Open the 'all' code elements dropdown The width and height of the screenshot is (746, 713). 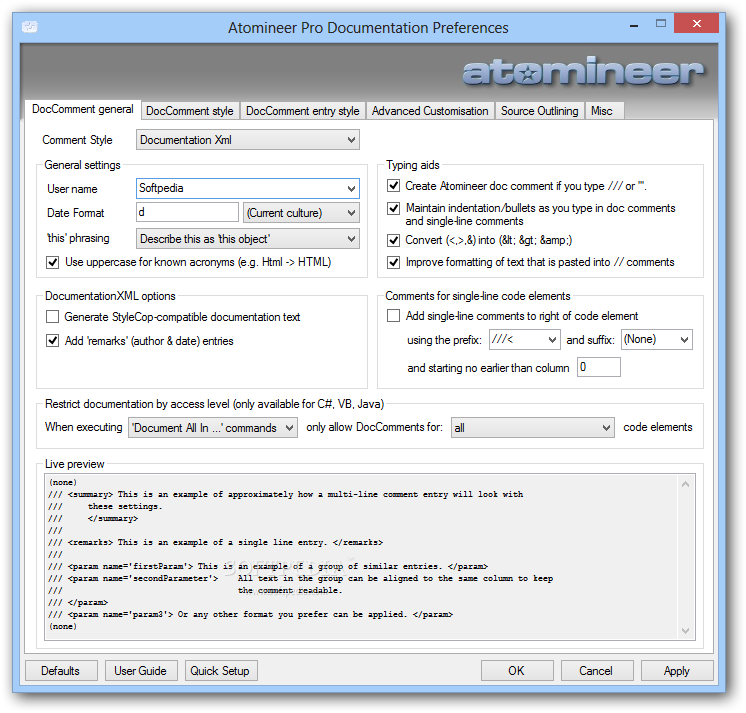[x=532, y=428]
